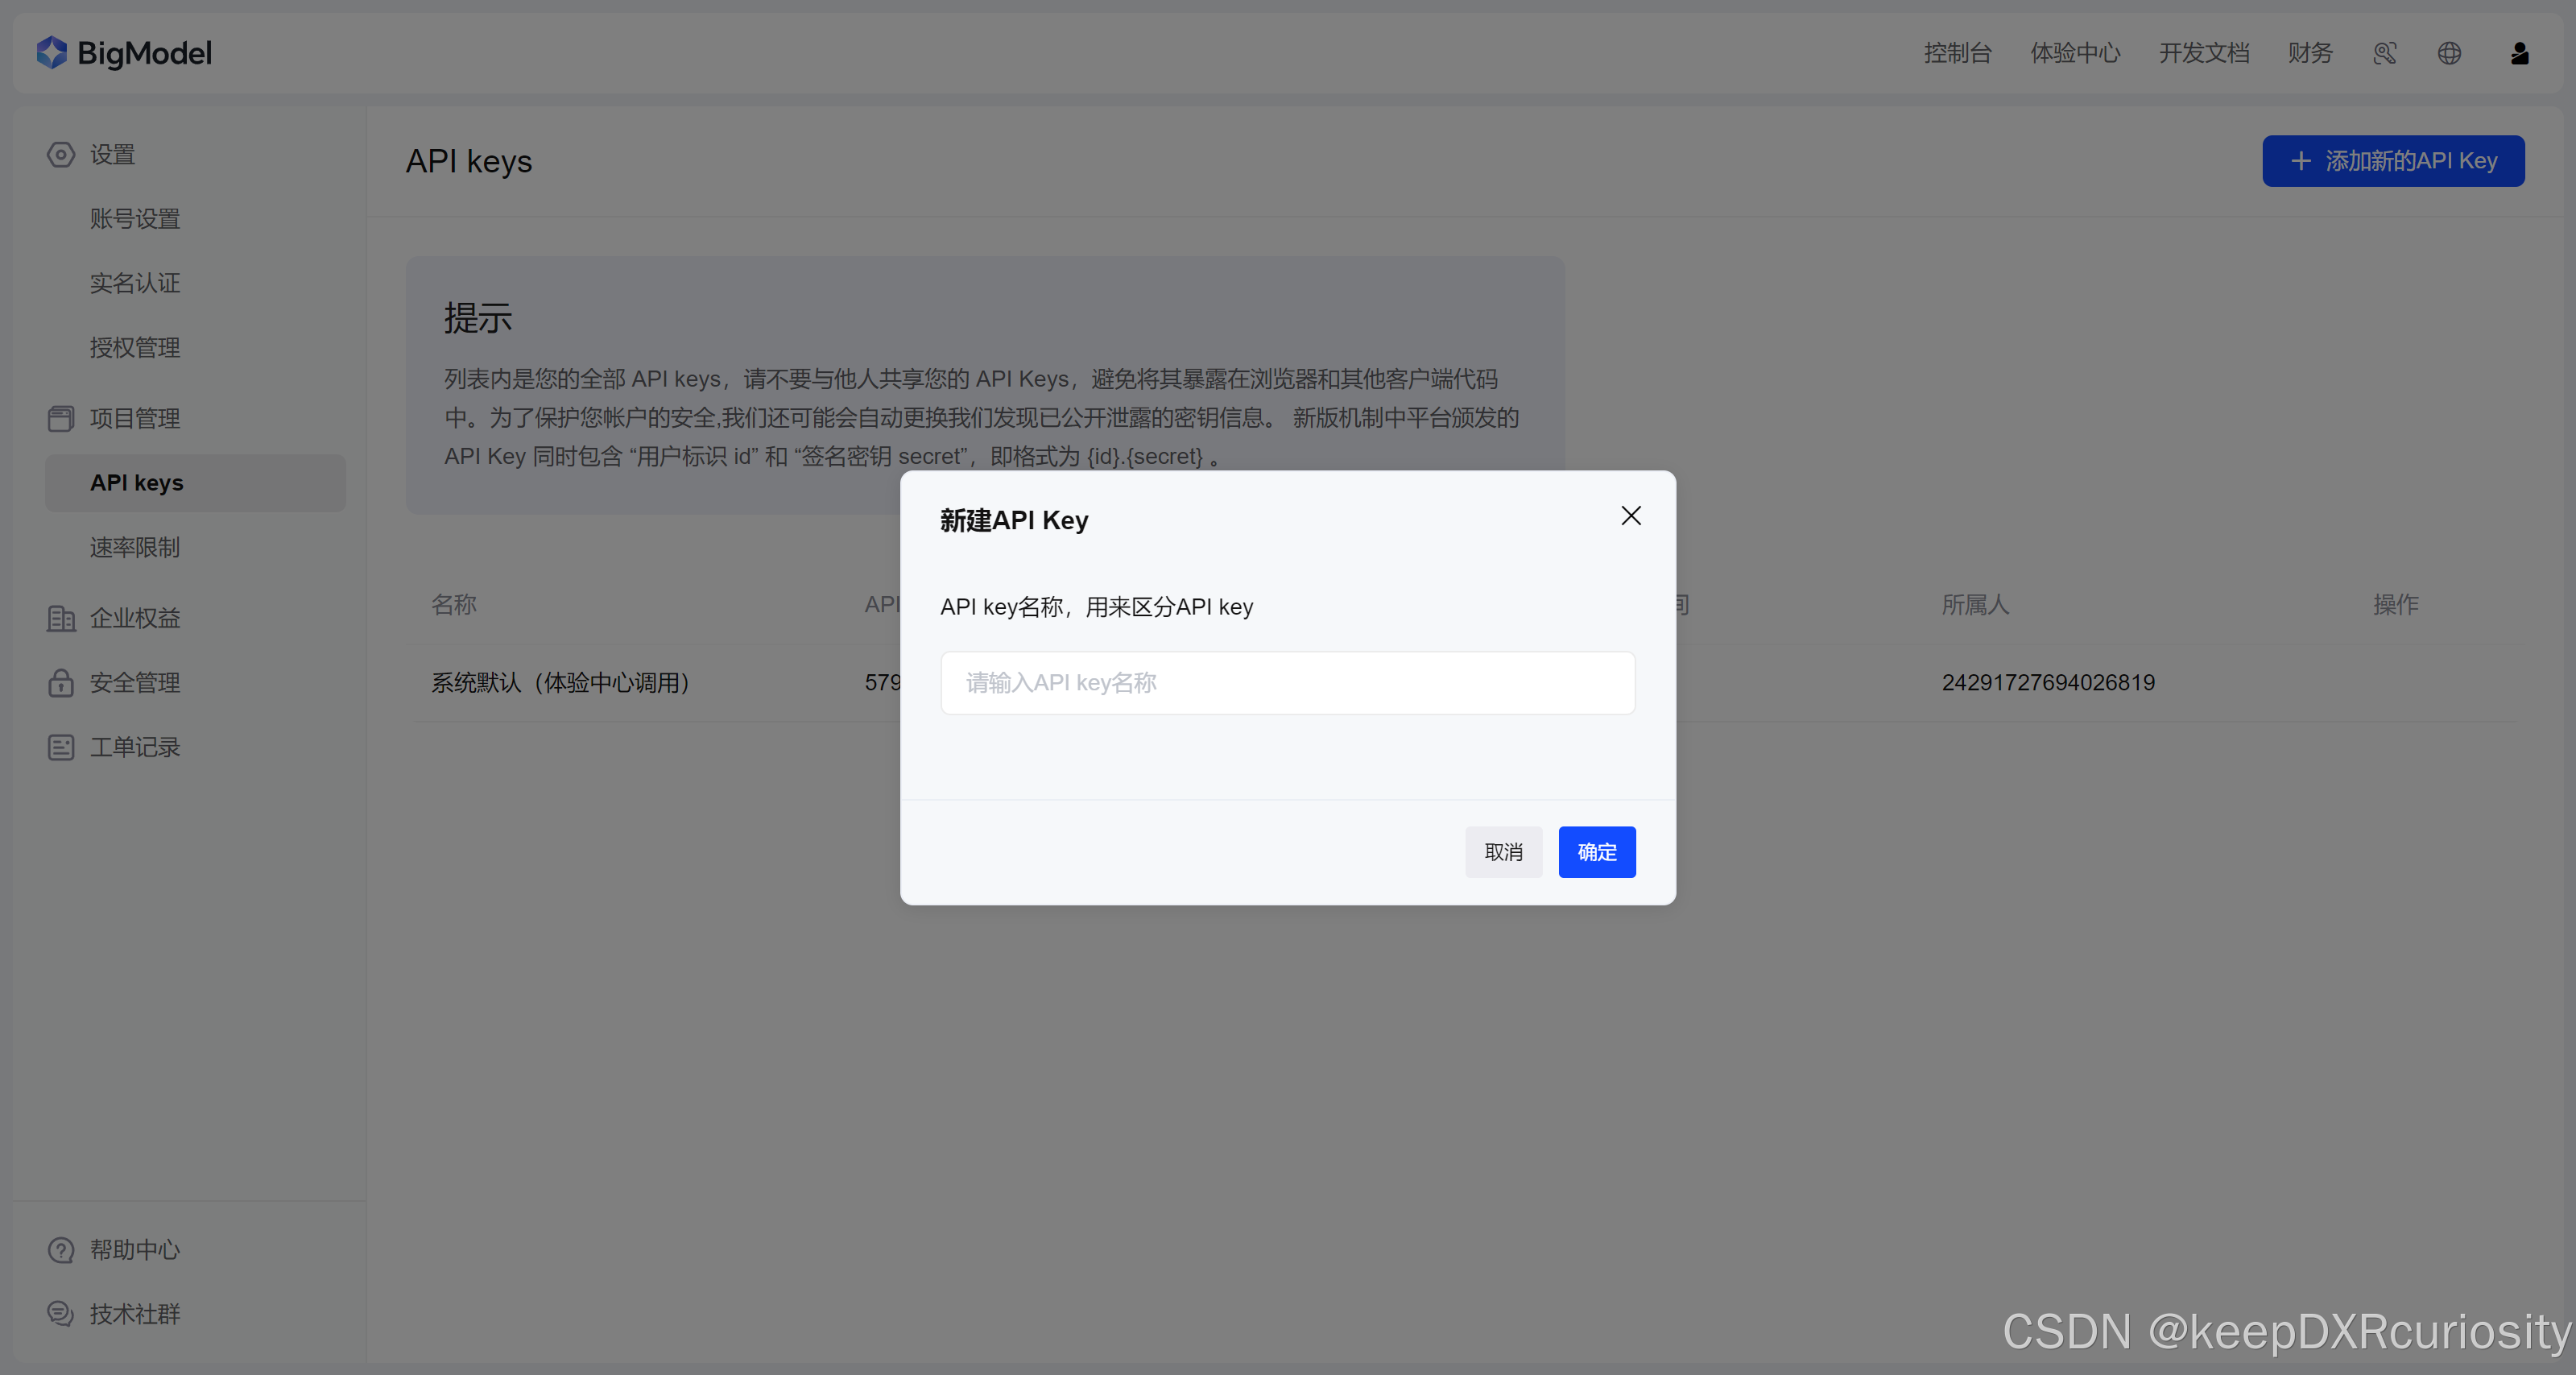This screenshot has height=1375, width=2576.
Task: Click the 帮助中心 question mark icon
Action: [61, 1250]
